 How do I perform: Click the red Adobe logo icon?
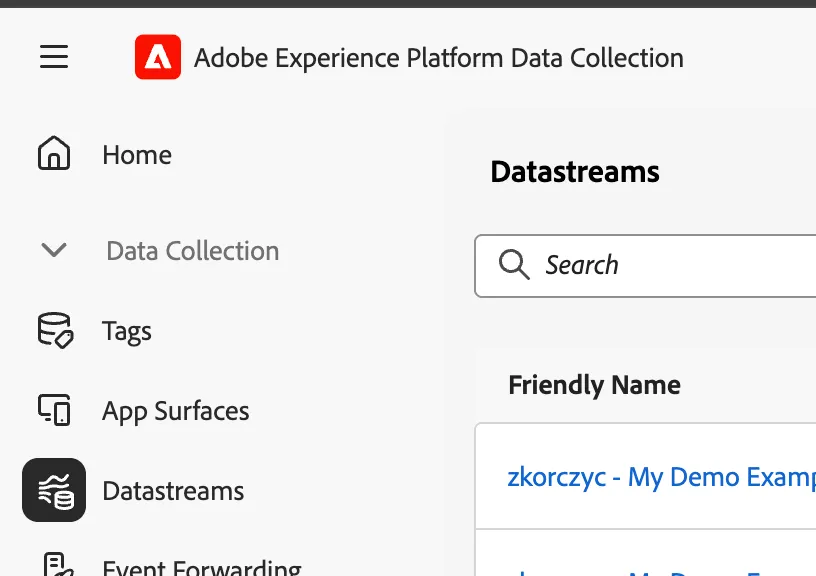[x=158, y=57]
